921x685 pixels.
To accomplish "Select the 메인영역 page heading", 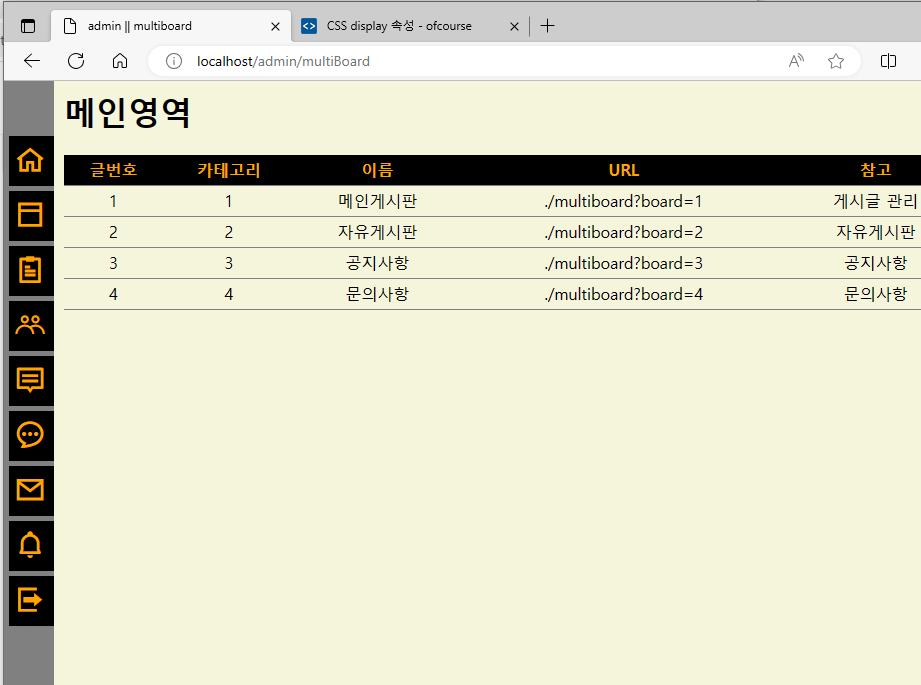I will tap(127, 113).
